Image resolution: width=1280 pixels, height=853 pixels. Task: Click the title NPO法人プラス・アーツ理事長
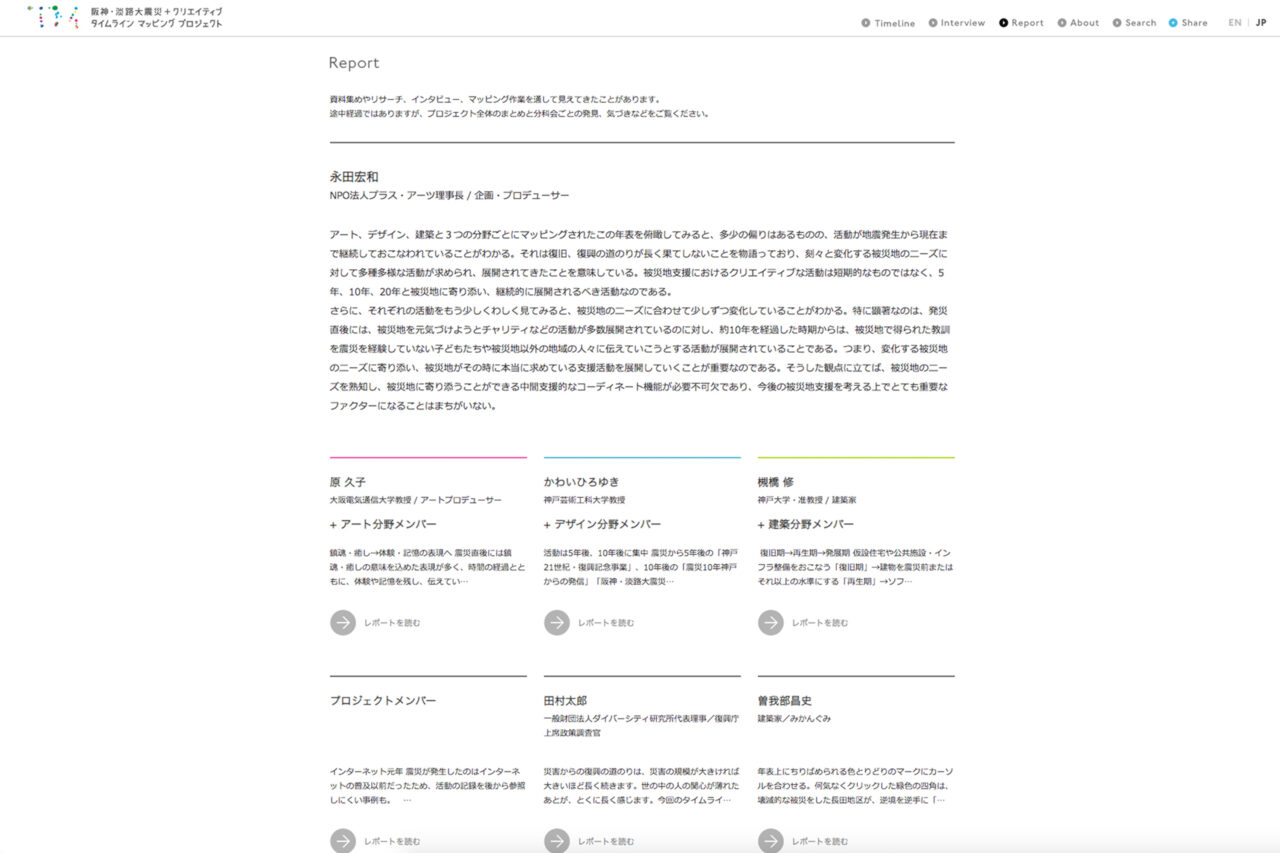[396, 196]
